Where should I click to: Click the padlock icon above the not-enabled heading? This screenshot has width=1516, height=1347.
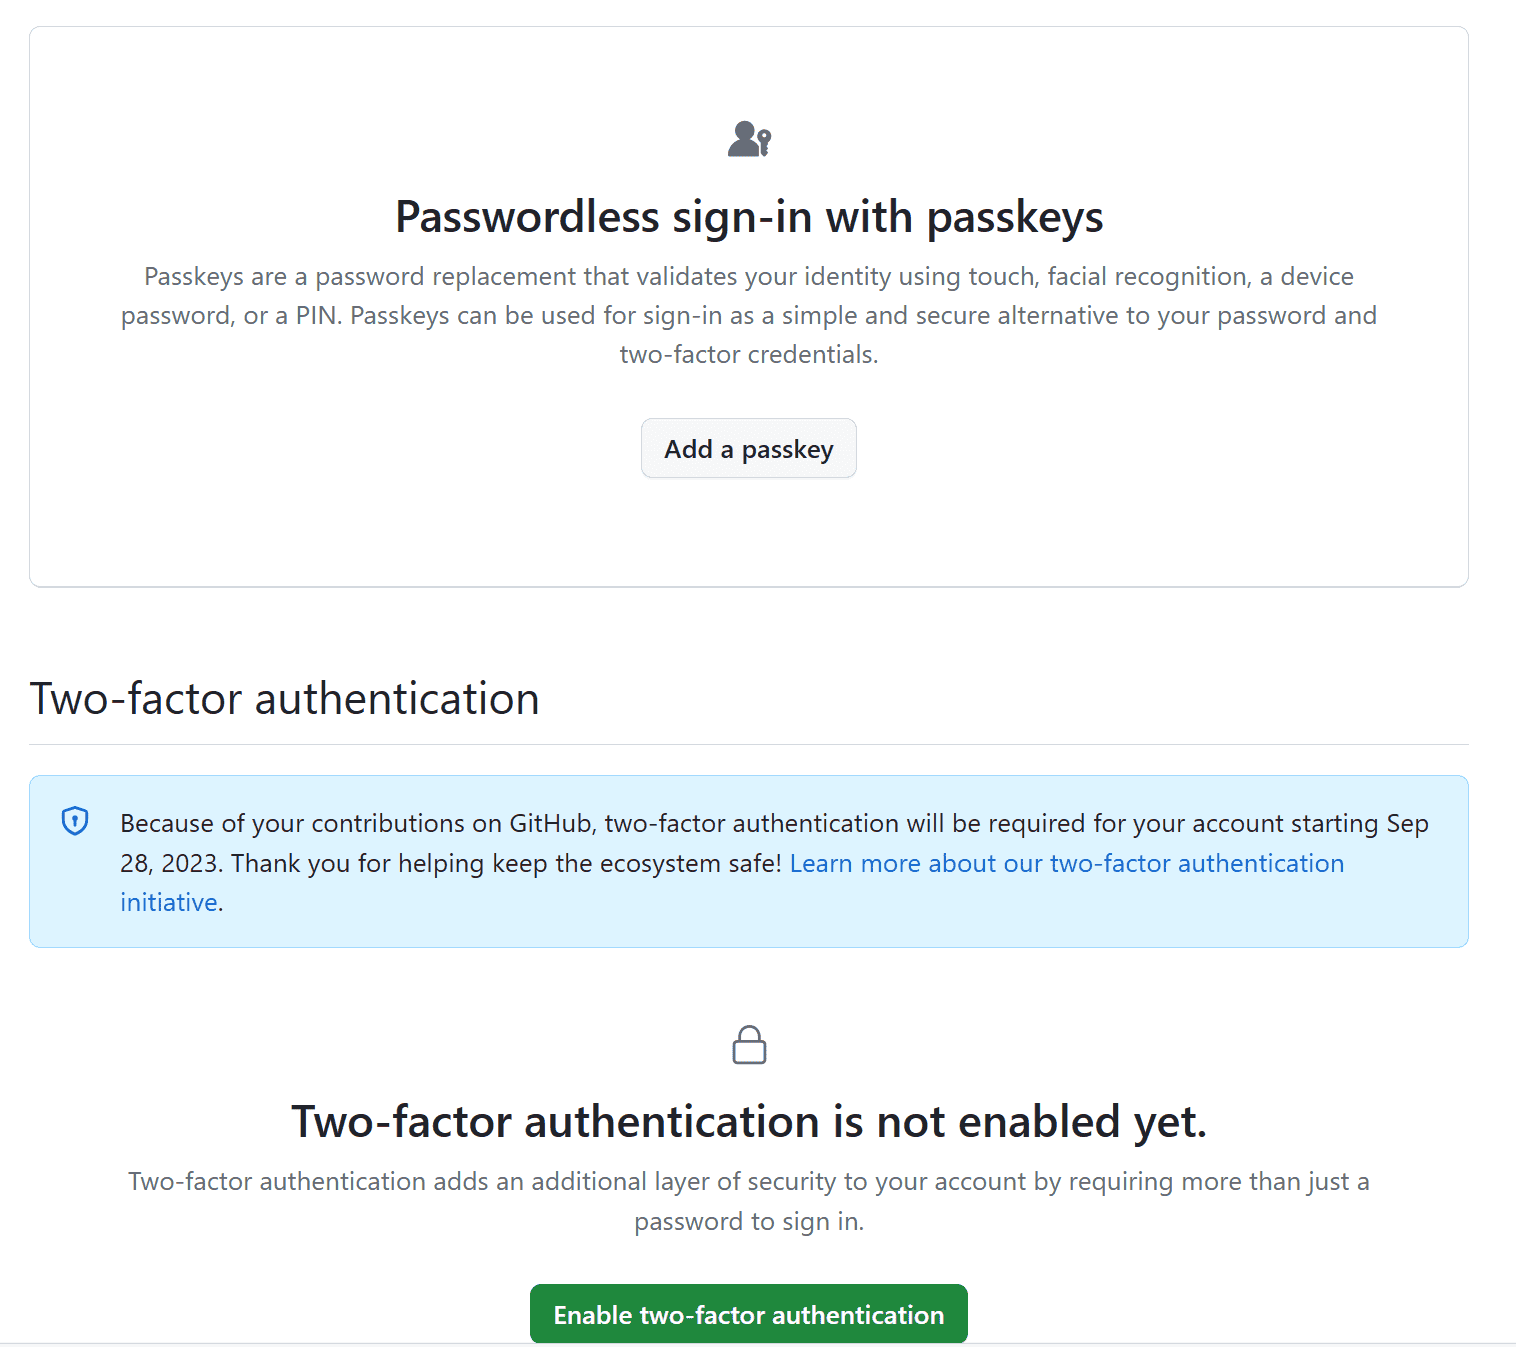749,1045
